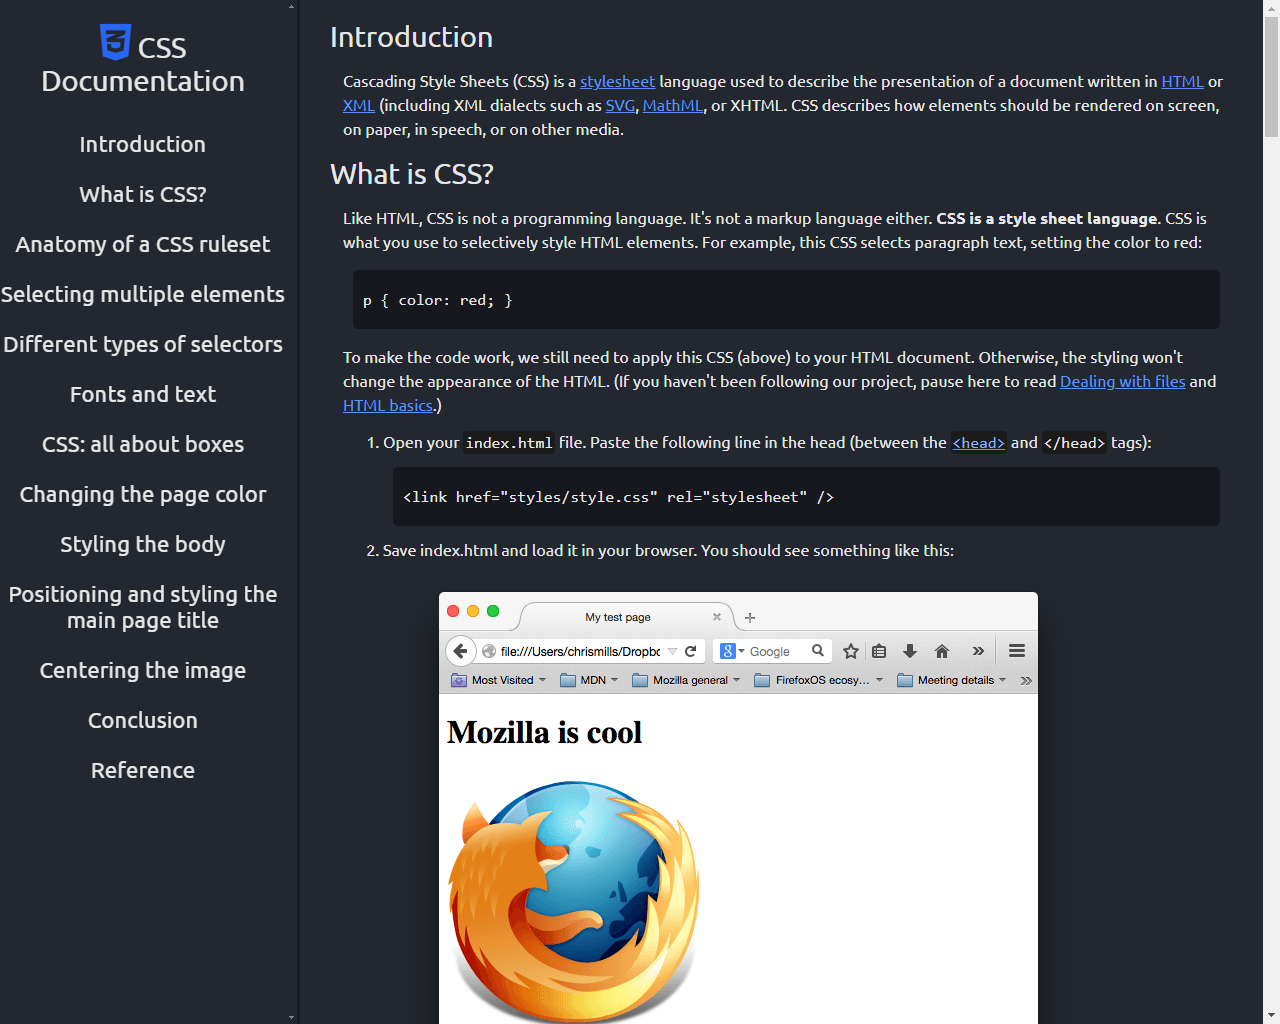This screenshot has height=1024, width=1280.
Task: Click the Introduction heading
Action: pos(412,37)
